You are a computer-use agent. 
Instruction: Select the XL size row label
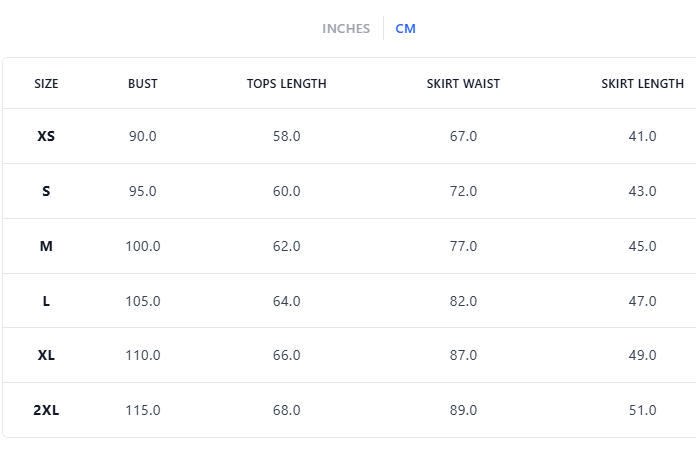[x=46, y=355]
